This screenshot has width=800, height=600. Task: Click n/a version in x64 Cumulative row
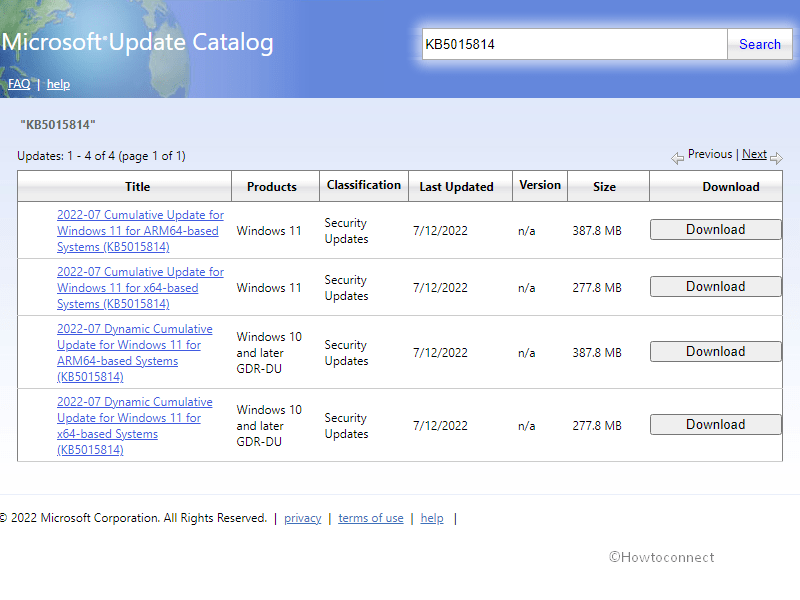(527, 288)
